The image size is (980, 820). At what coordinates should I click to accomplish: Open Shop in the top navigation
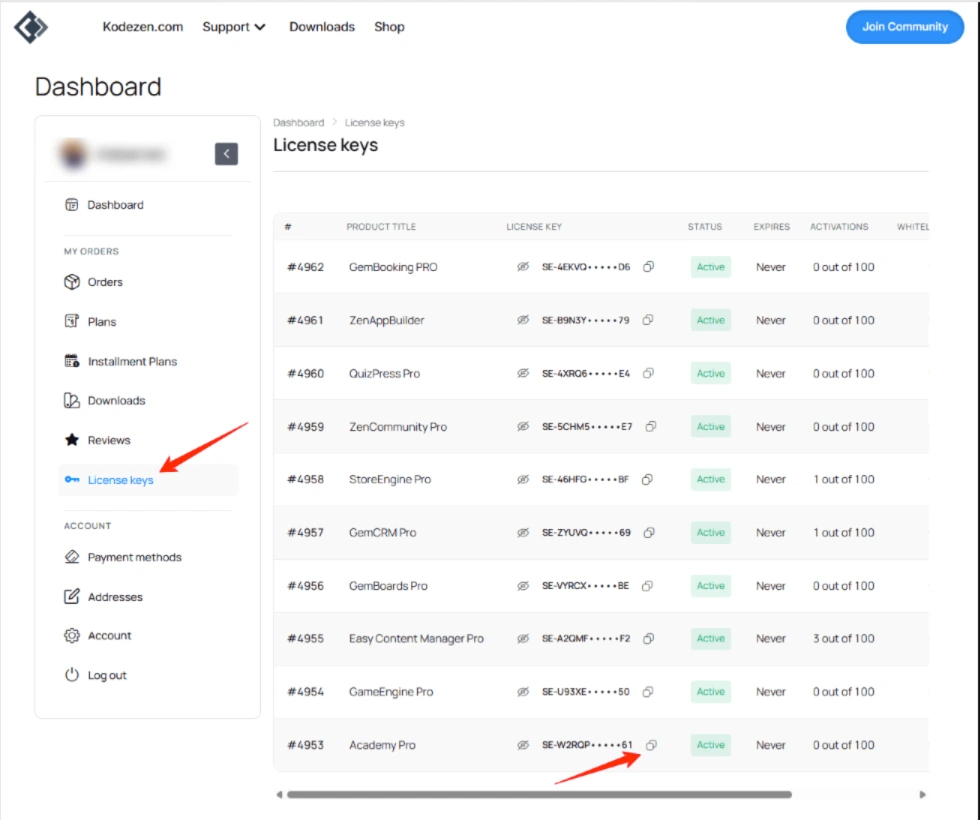tap(389, 27)
